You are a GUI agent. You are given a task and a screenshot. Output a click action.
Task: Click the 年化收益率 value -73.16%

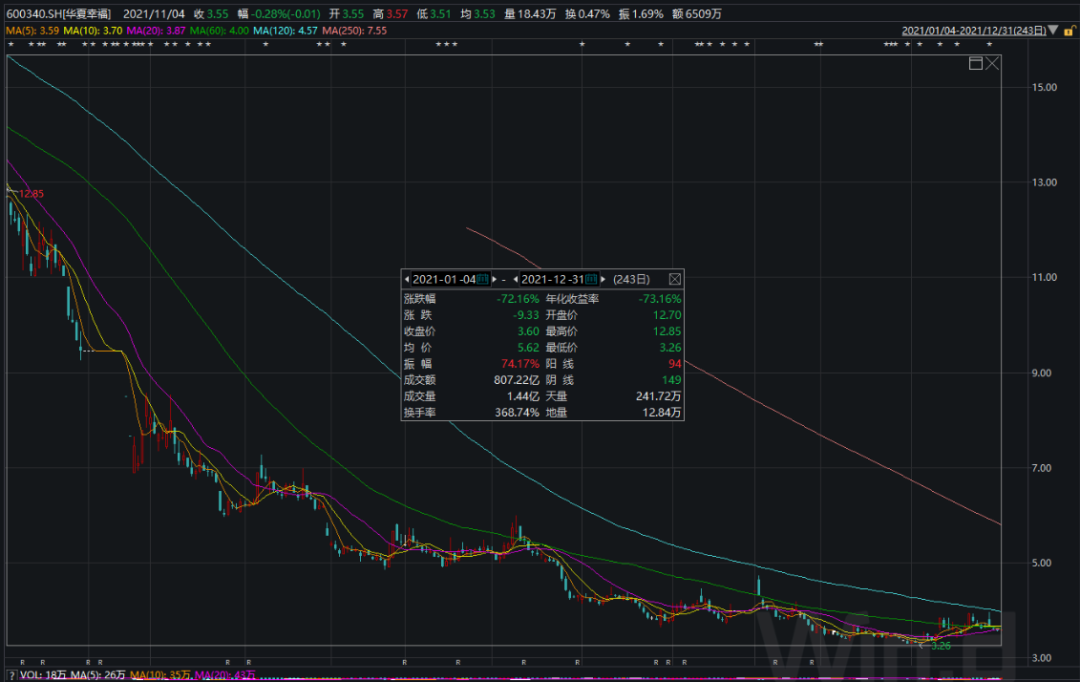660,299
